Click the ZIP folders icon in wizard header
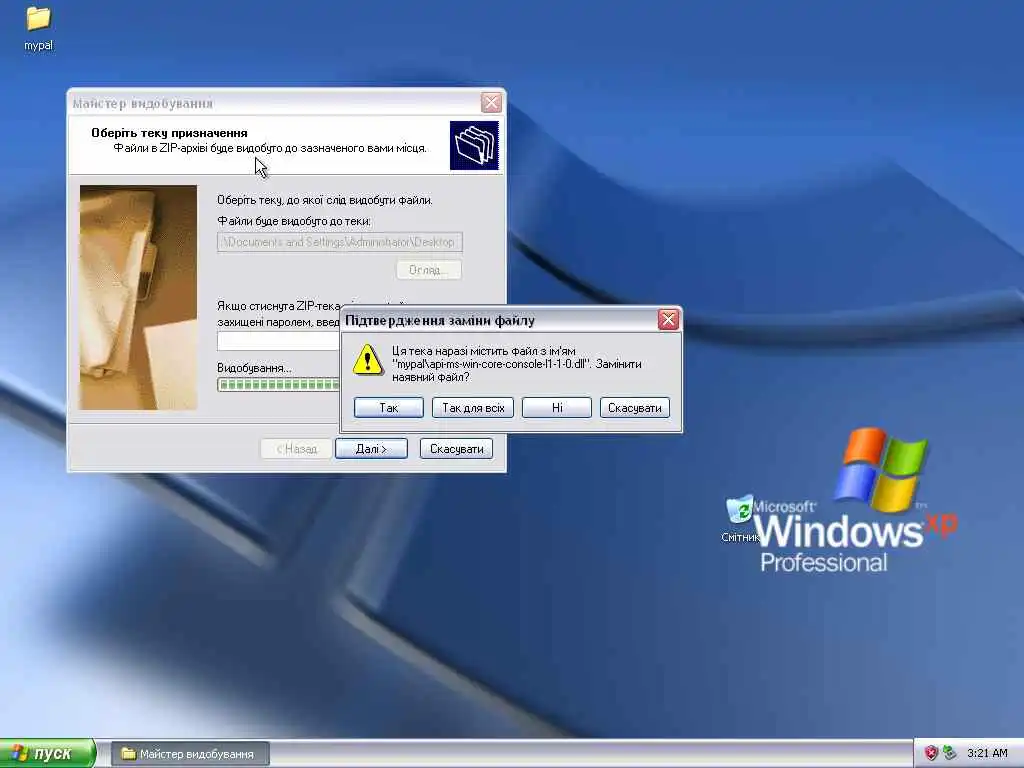Screen dimensions: 1024x768 point(474,145)
